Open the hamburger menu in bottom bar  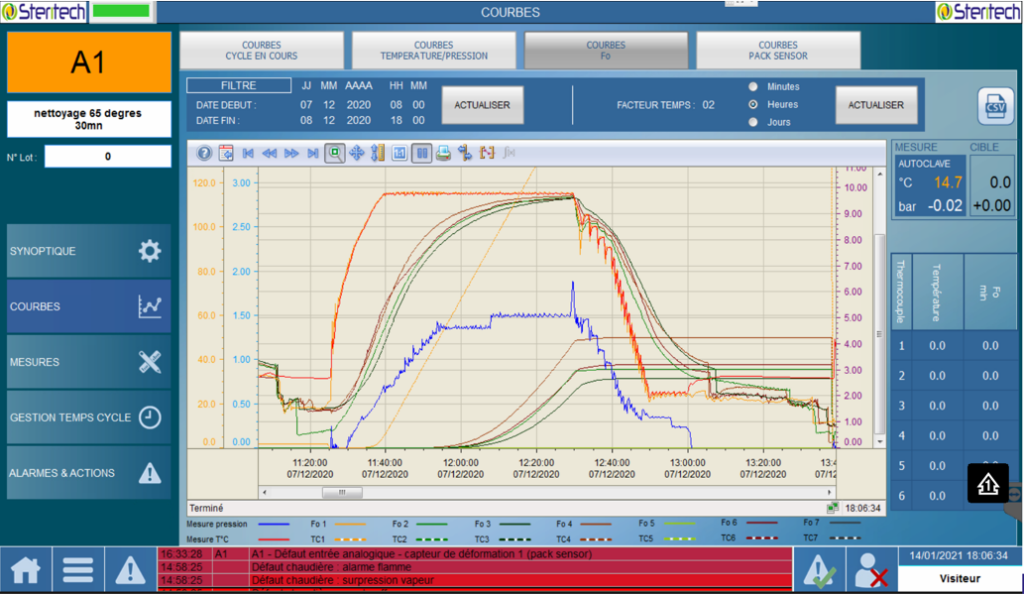[x=78, y=570]
